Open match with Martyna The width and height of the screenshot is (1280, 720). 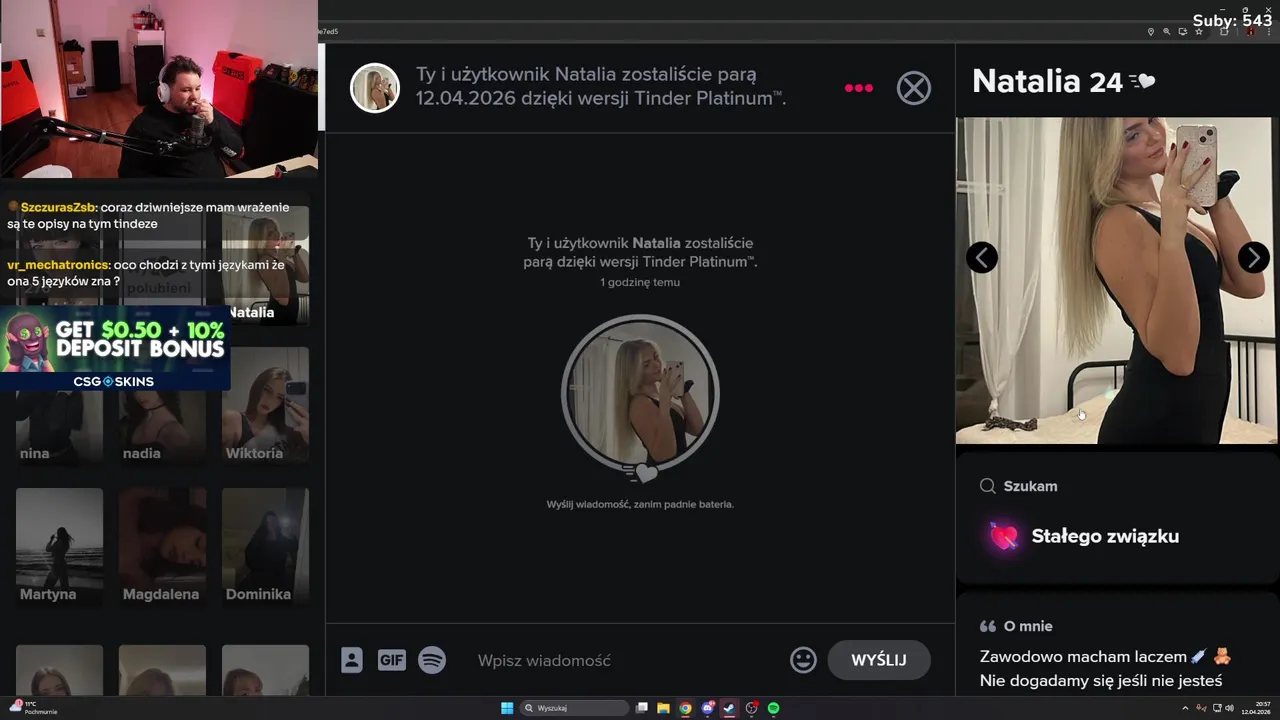59,546
